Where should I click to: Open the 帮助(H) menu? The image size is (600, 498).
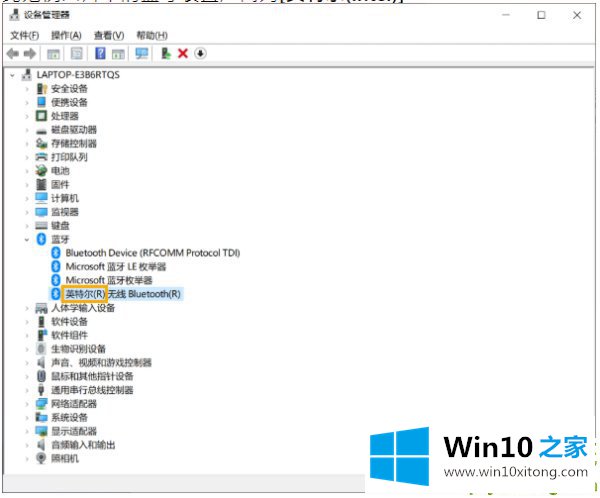click(x=152, y=35)
